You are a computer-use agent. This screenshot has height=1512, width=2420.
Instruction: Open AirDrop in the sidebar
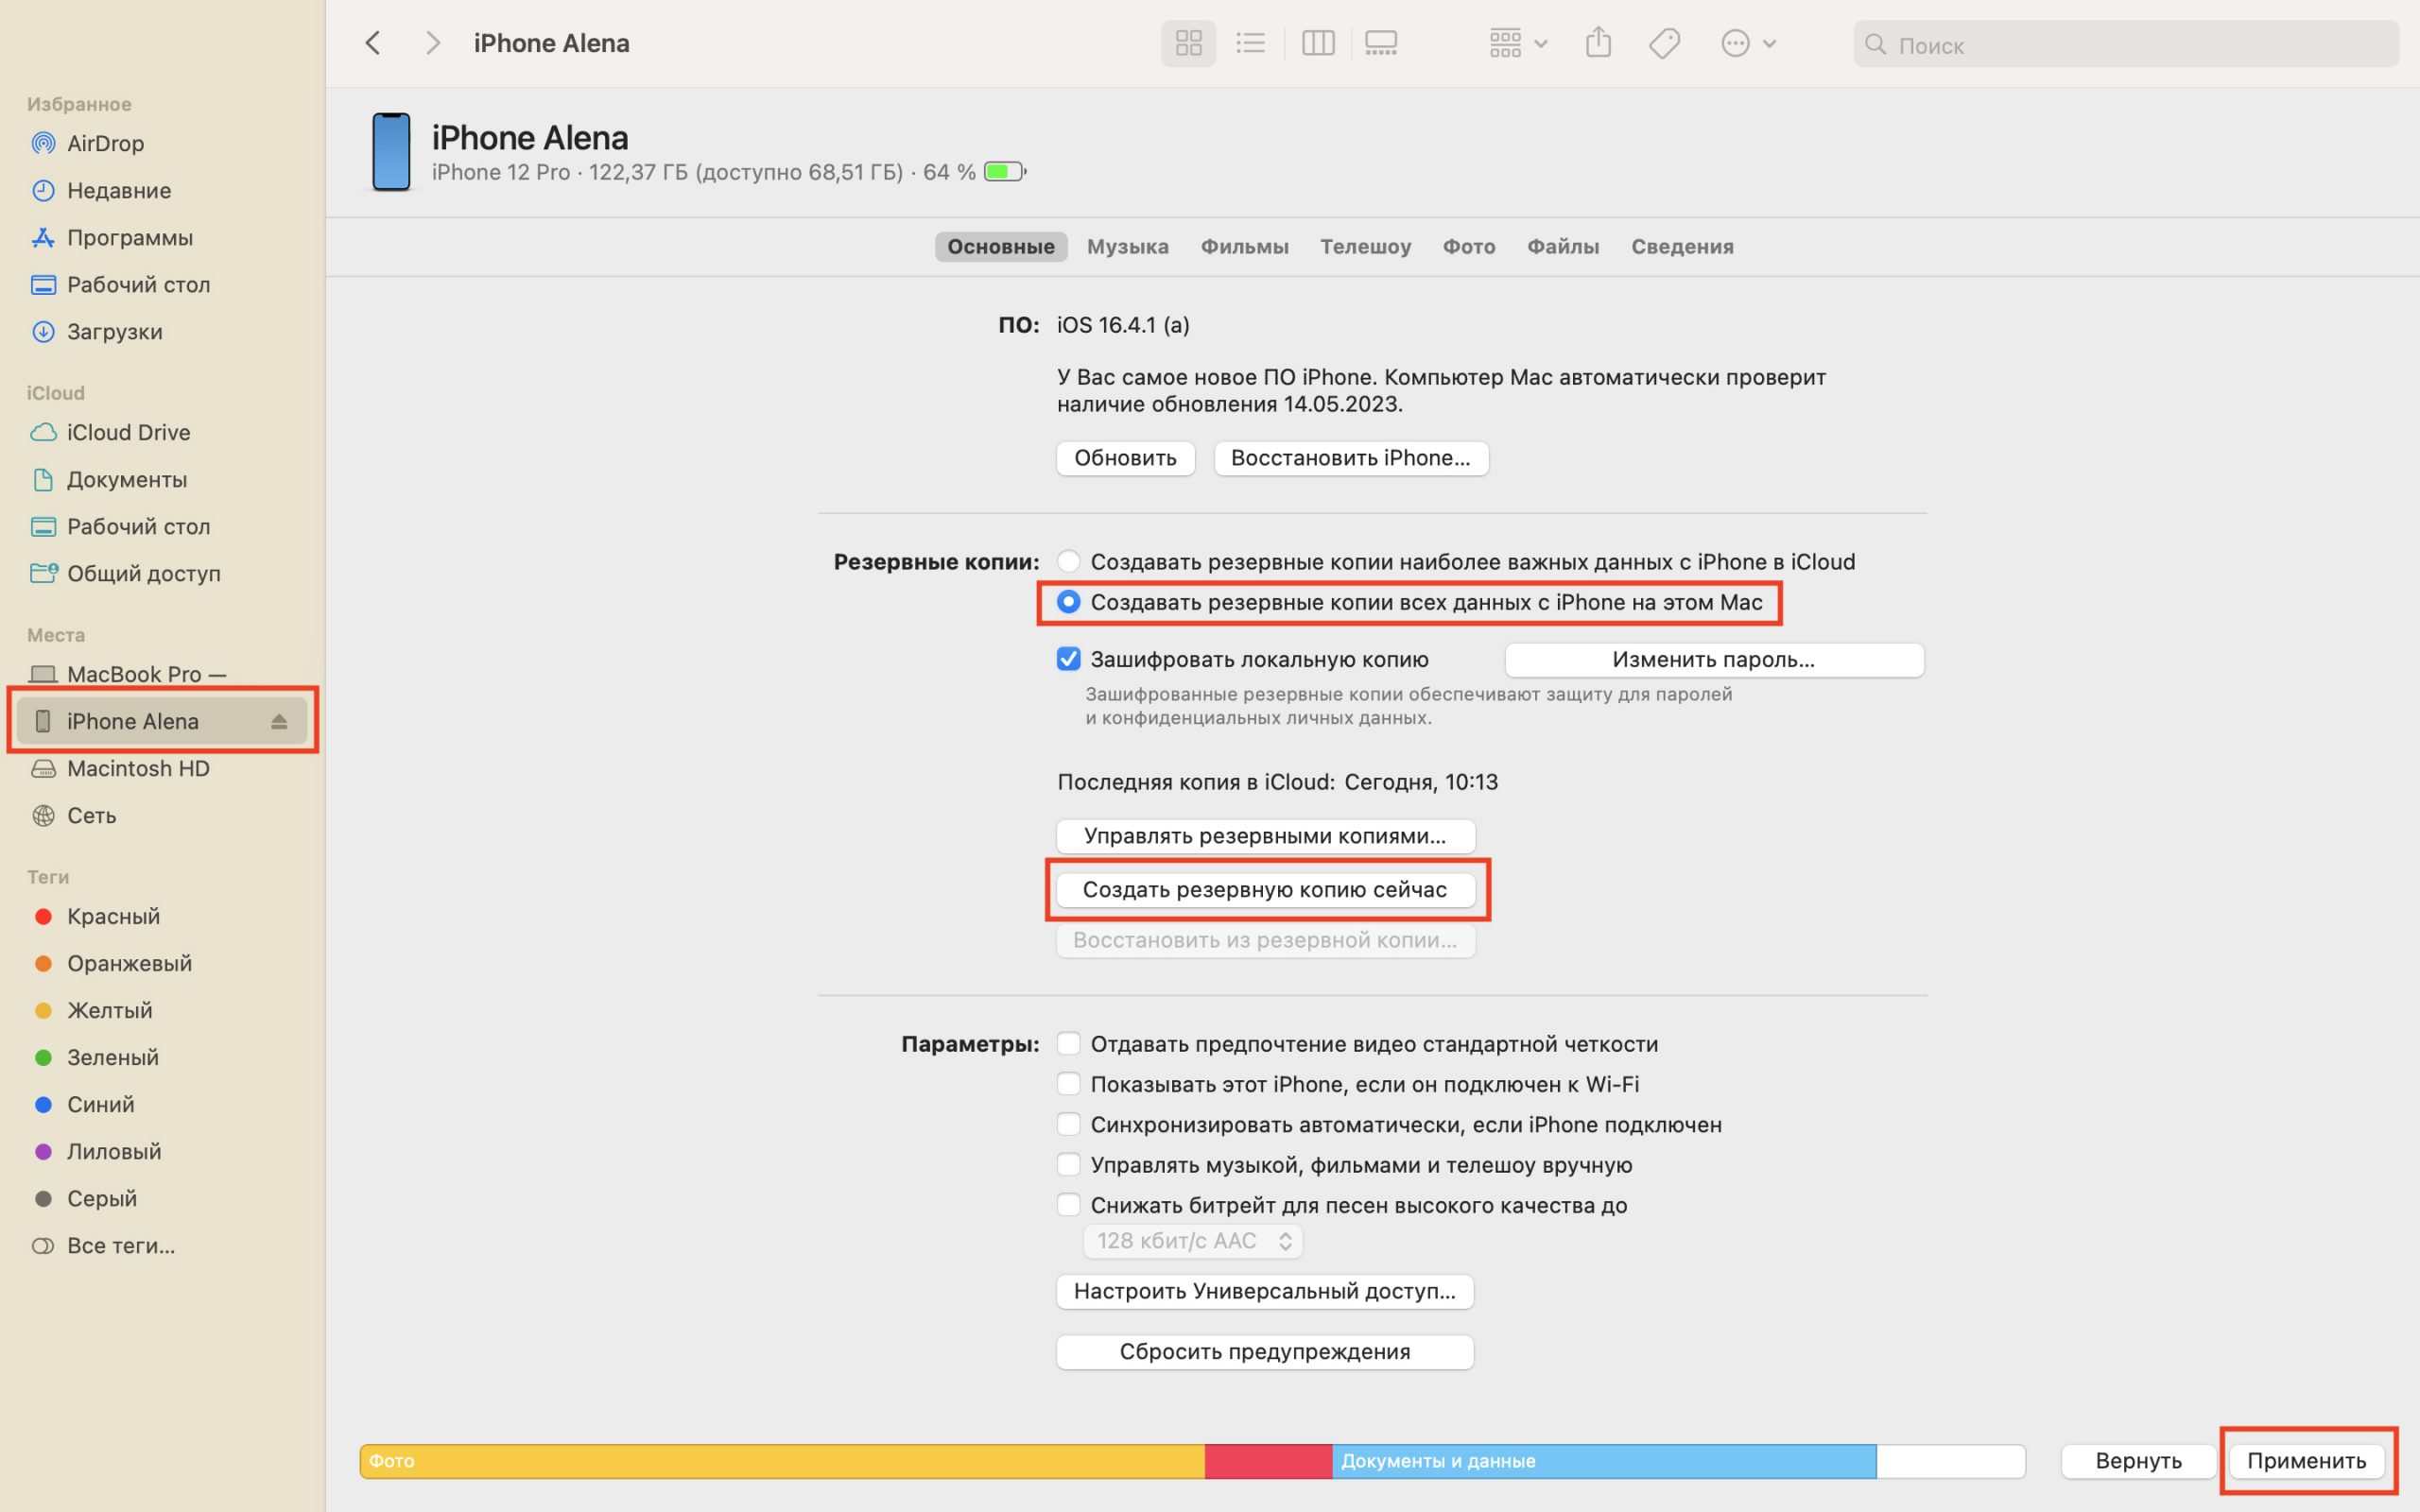point(162,143)
